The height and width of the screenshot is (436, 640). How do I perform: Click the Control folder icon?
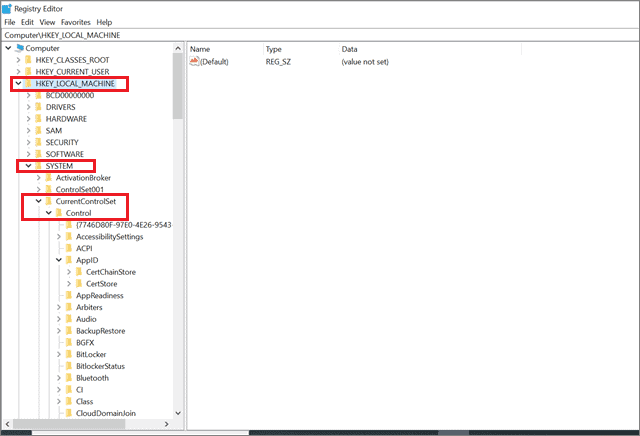coord(59,213)
